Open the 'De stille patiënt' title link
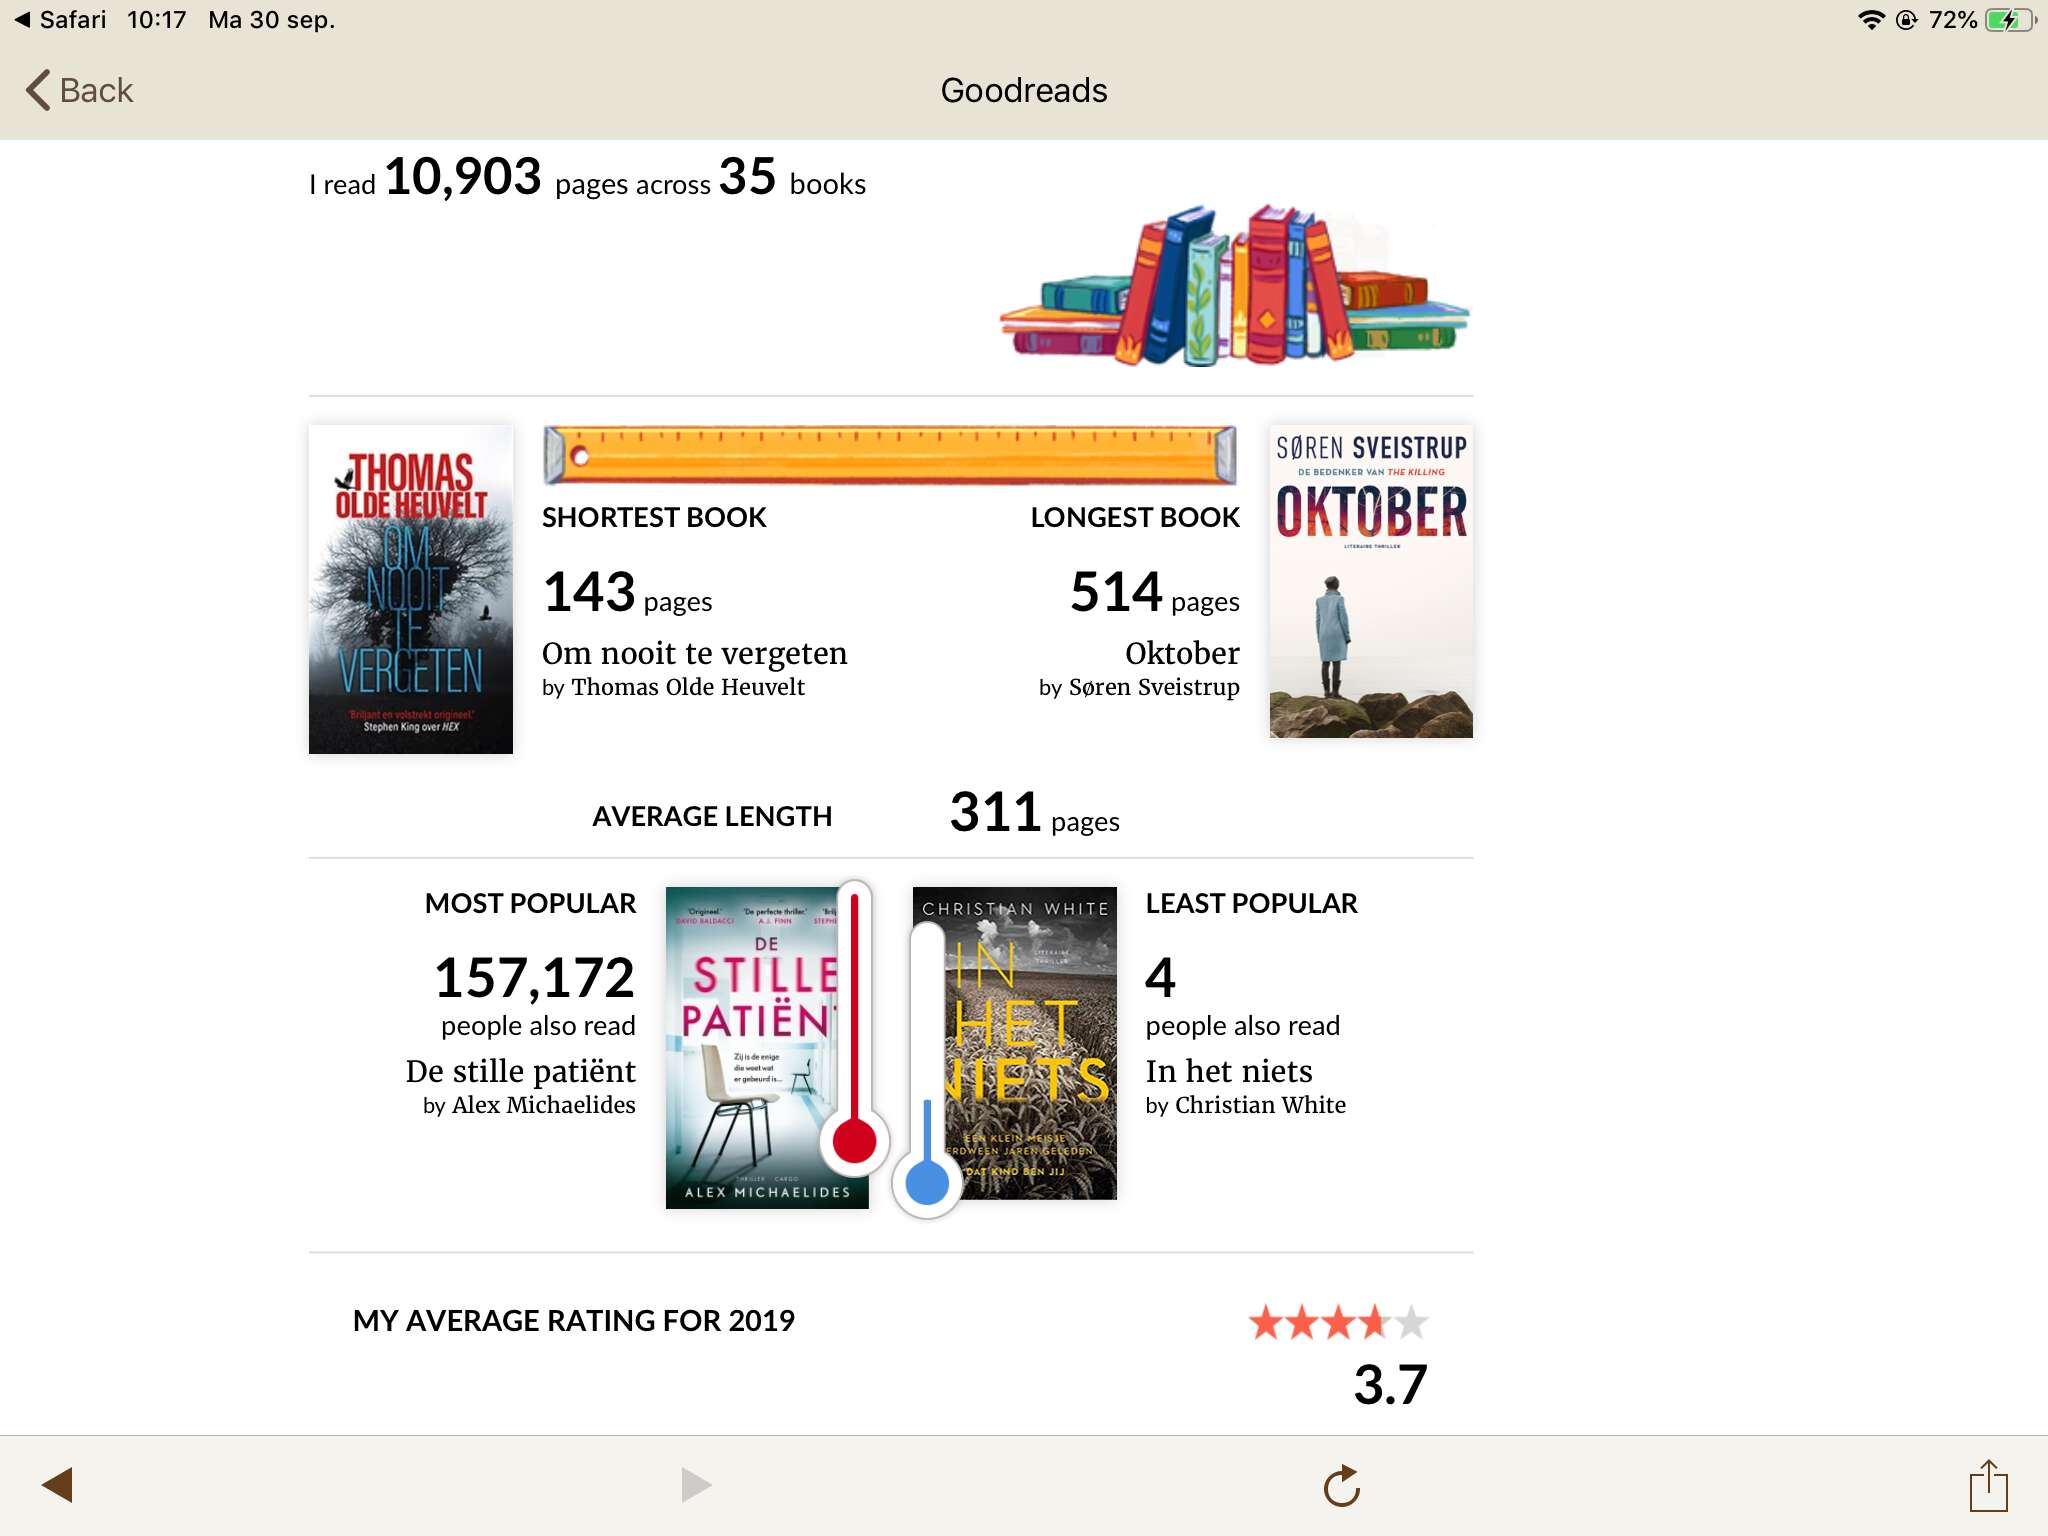Viewport: 2048px width, 1536px height. (x=520, y=1071)
